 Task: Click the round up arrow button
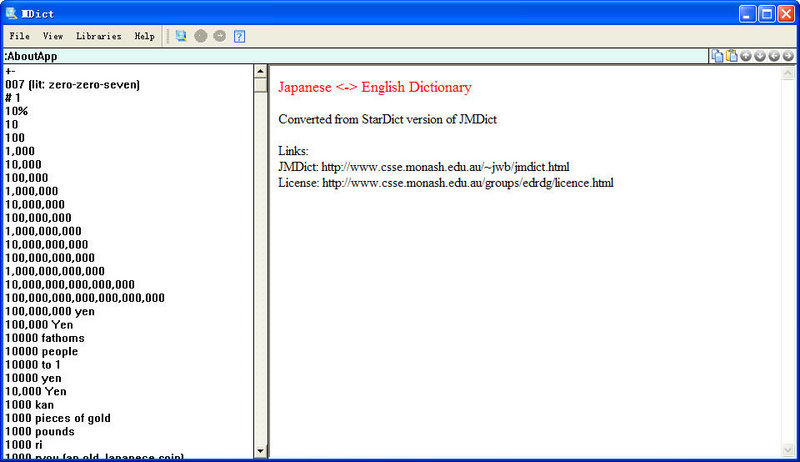point(746,56)
